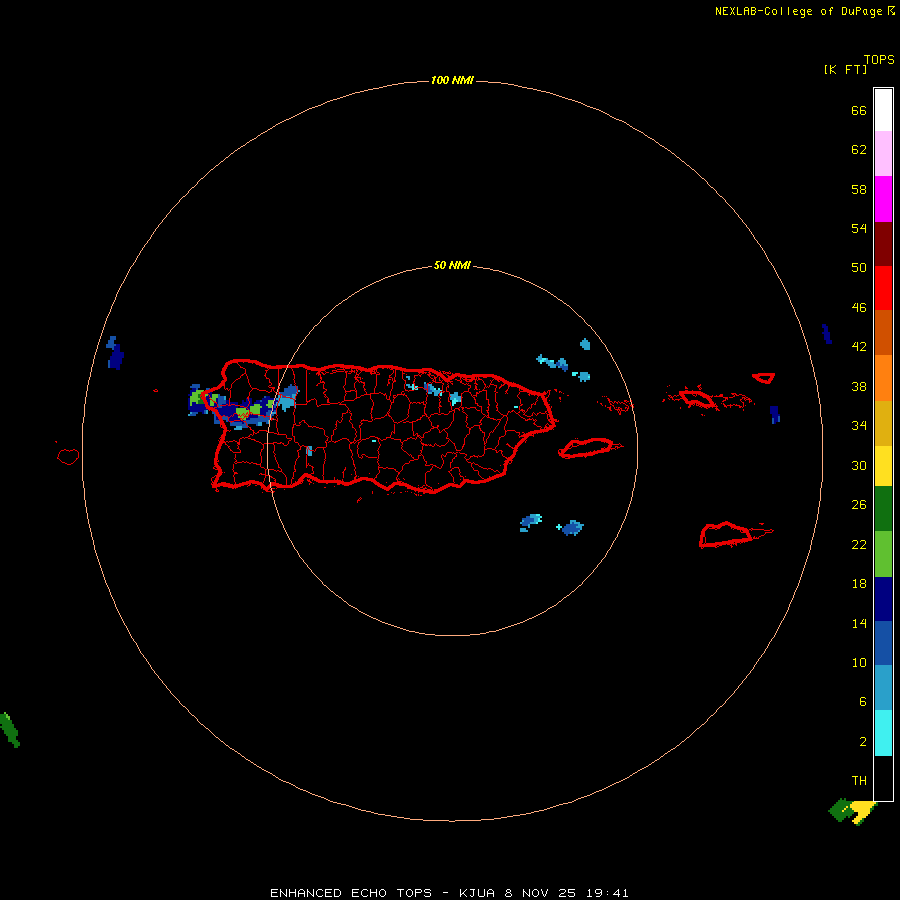Click the light green 22 kft legend swatch
Viewport: 900px width, 900px height.
[x=883, y=554]
